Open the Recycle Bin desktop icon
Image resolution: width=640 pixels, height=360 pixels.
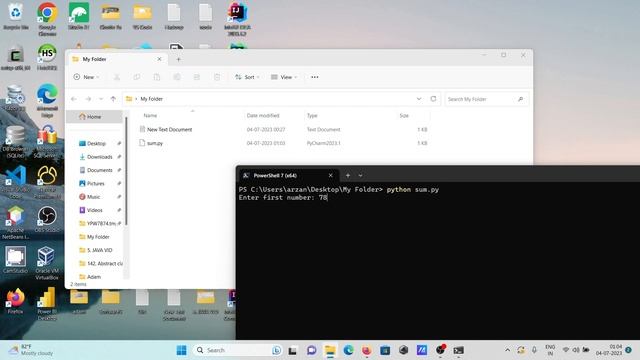tap(15, 16)
